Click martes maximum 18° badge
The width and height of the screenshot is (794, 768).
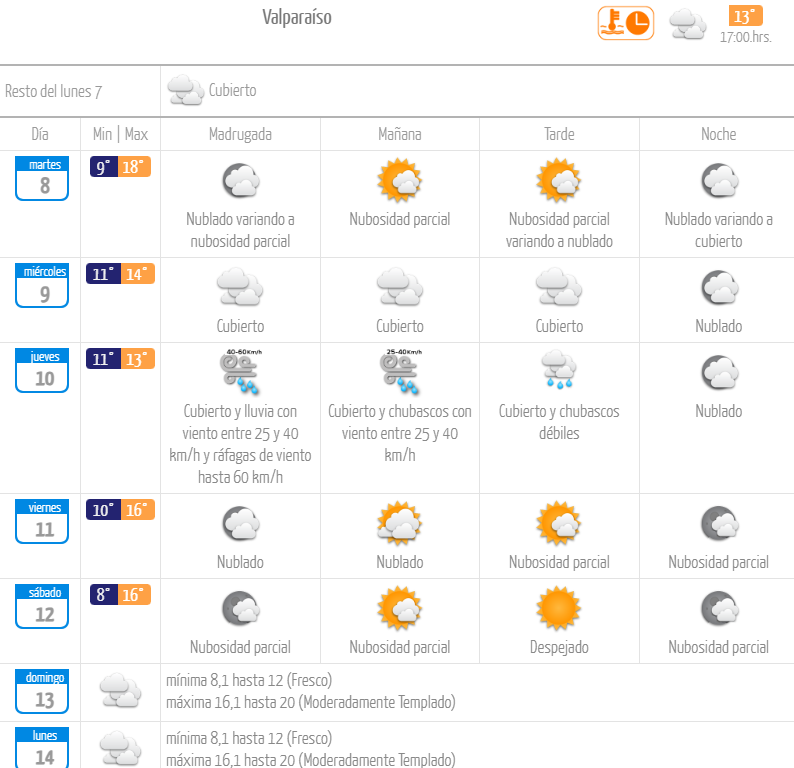pos(134,167)
